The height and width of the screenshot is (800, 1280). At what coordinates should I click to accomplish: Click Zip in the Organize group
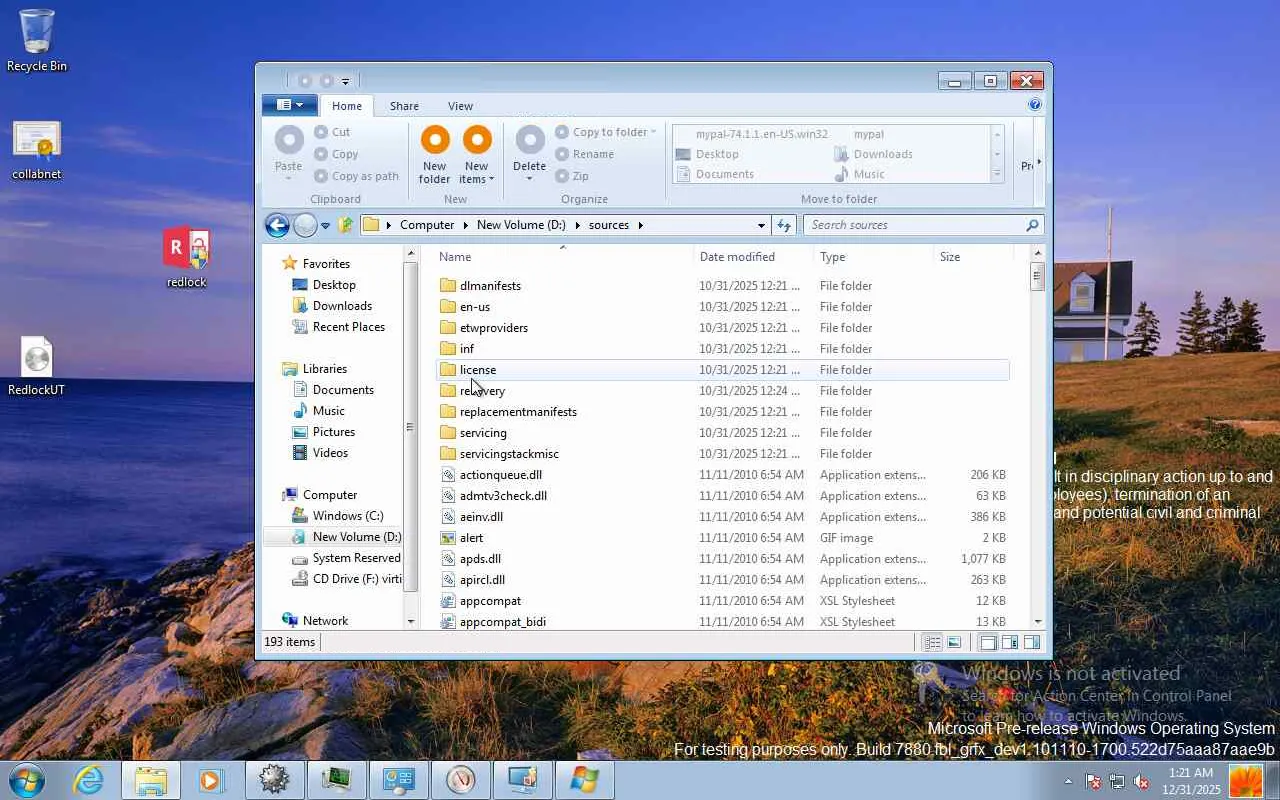tap(572, 176)
